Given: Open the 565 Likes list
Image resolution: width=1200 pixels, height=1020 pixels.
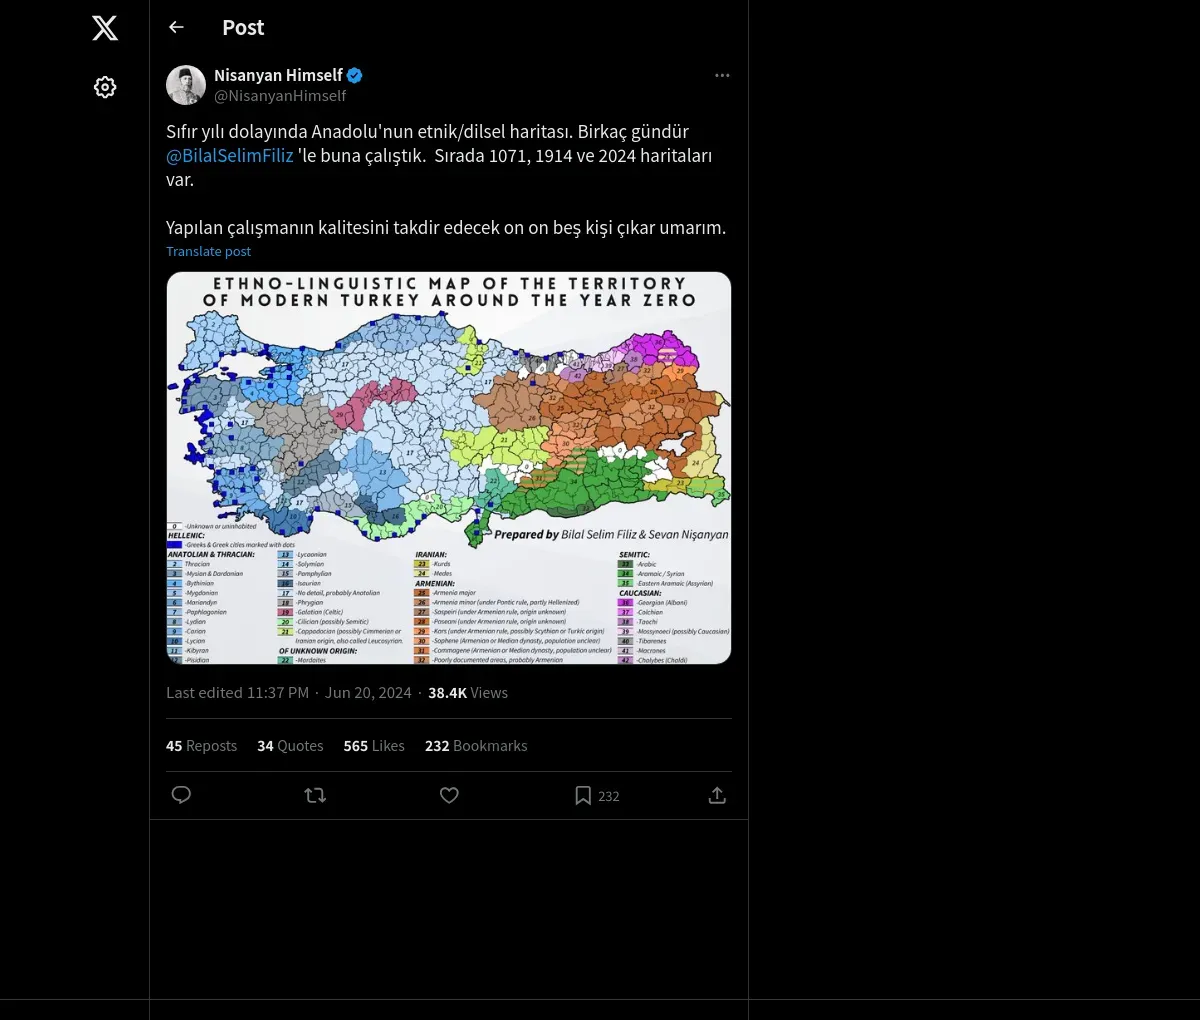Looking at the screenshot, I should point(374,746).
